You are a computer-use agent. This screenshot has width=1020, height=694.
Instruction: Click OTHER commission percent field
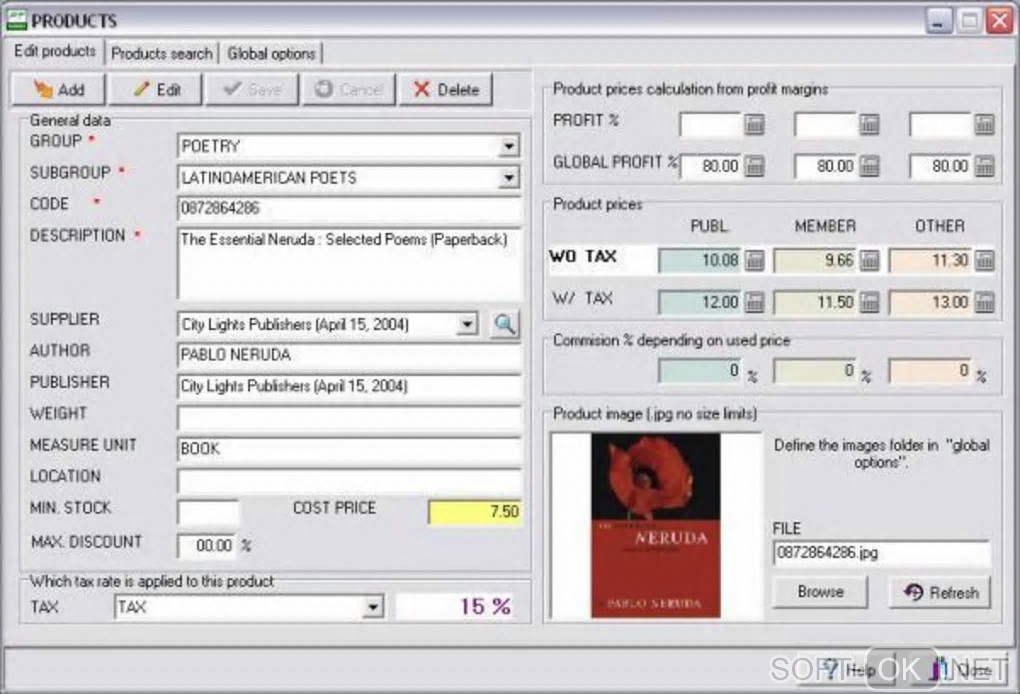(x=930, y=371)
